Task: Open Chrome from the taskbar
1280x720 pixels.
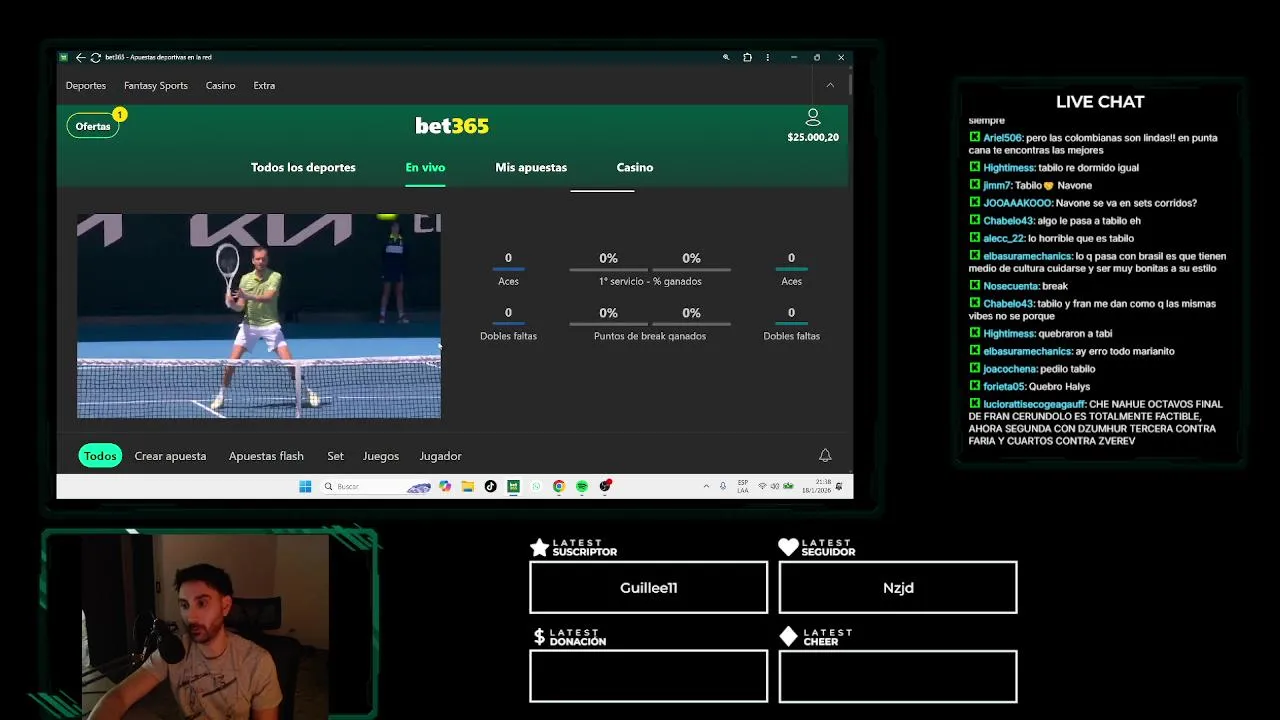Action: coord(559,486)
